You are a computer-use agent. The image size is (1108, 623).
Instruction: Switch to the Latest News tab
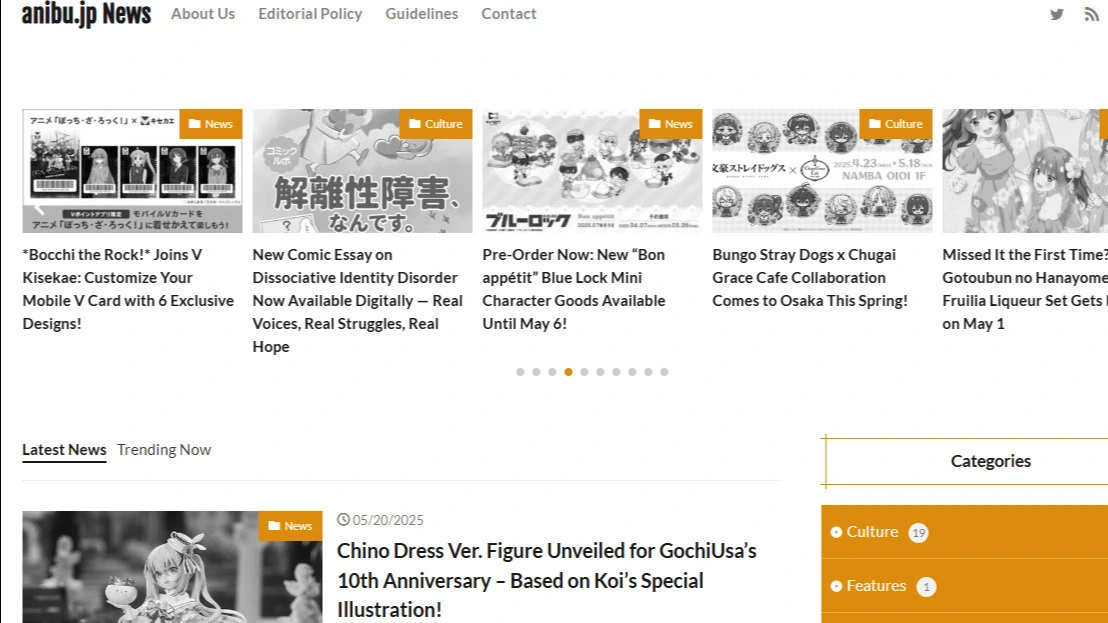point(64,449)
